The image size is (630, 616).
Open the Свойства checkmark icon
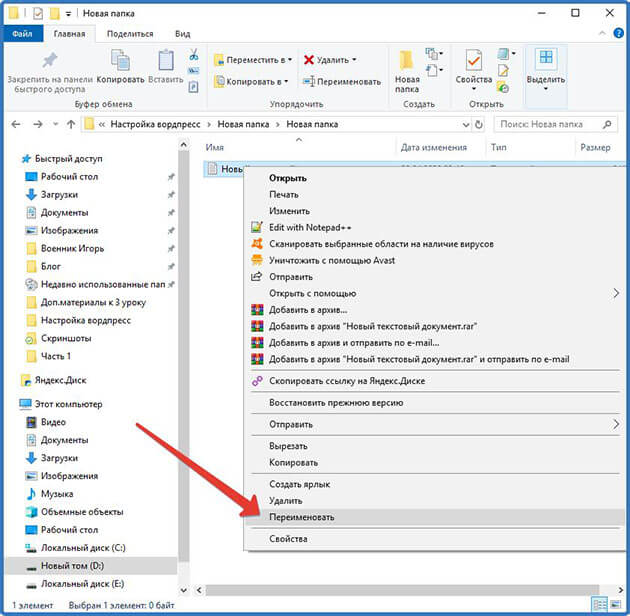coord(474,60)
